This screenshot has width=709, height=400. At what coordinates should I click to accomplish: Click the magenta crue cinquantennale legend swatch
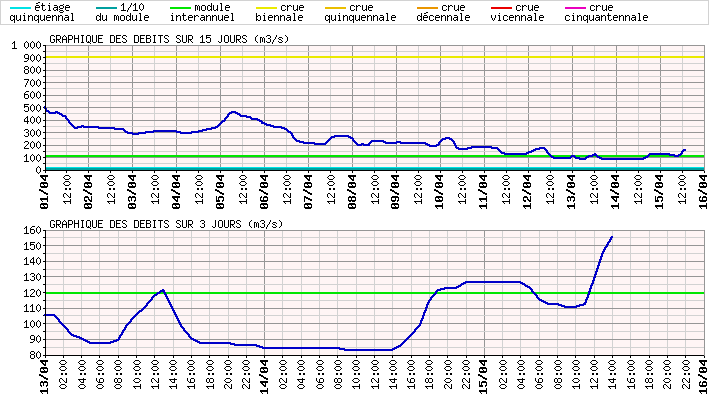576,8
